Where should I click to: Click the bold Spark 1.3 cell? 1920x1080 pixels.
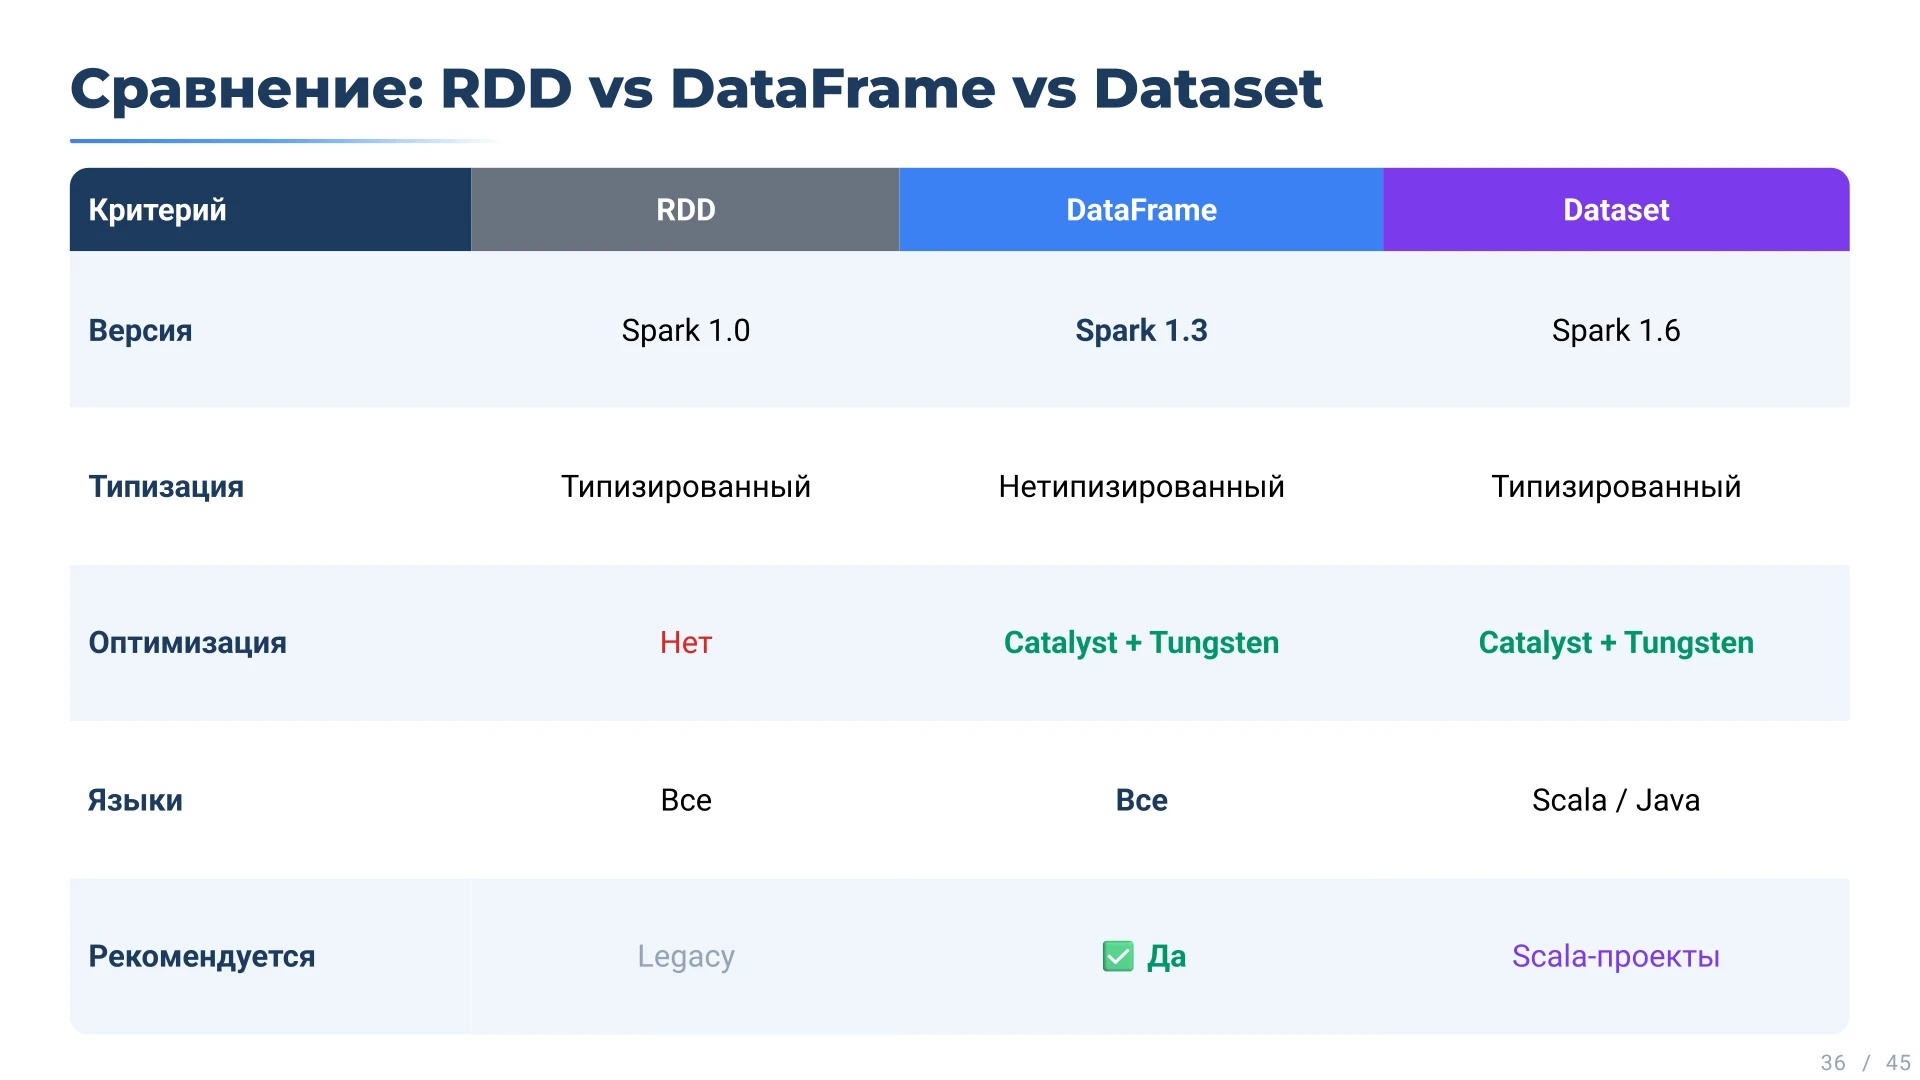click(x=1141, y=330)
